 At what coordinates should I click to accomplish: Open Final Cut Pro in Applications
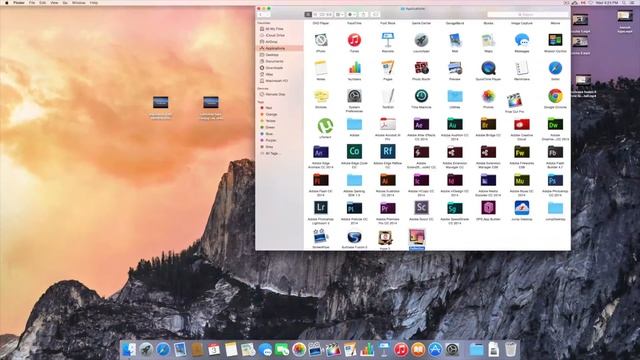[x=515, y=100]
